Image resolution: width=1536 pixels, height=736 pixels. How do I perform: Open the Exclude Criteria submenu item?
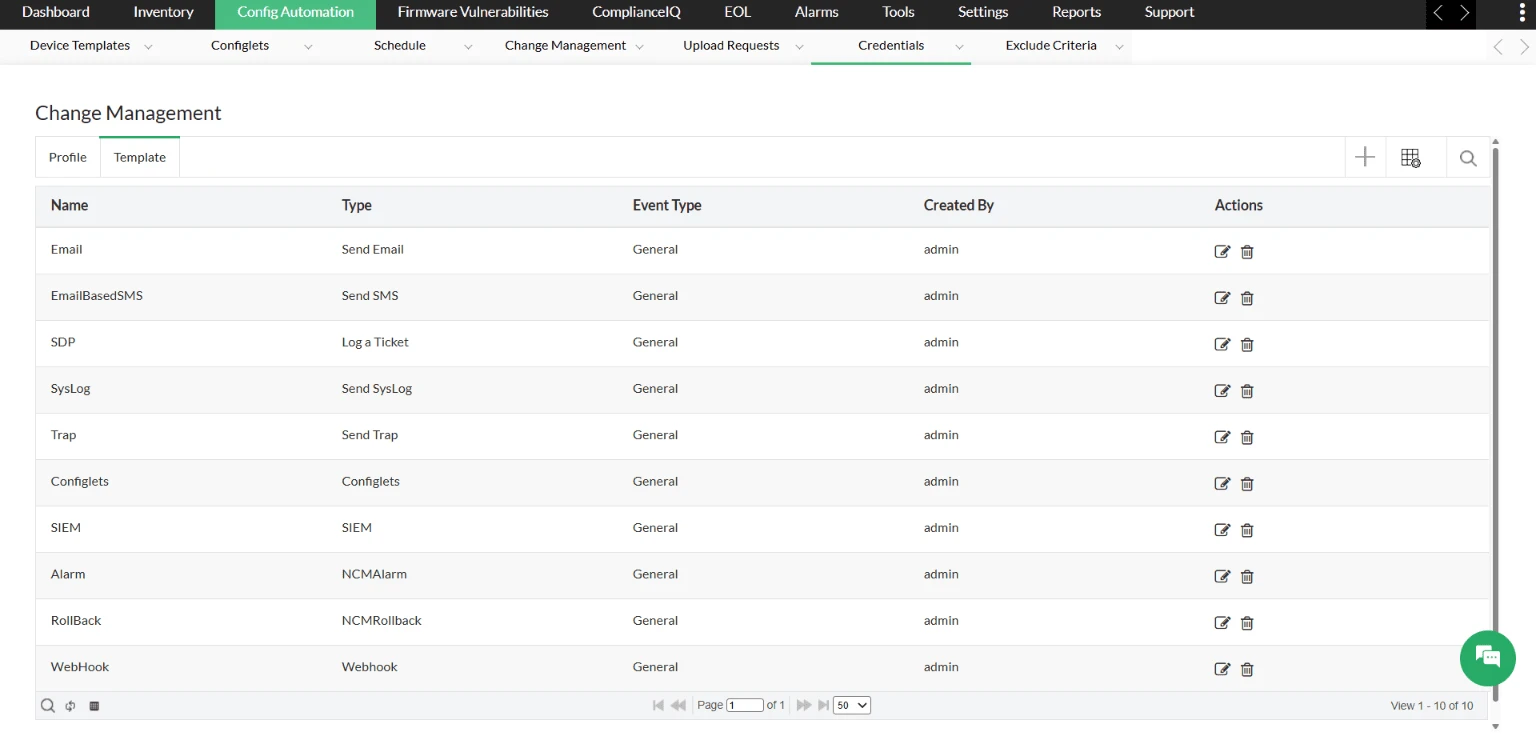(x=1051, y=46)
